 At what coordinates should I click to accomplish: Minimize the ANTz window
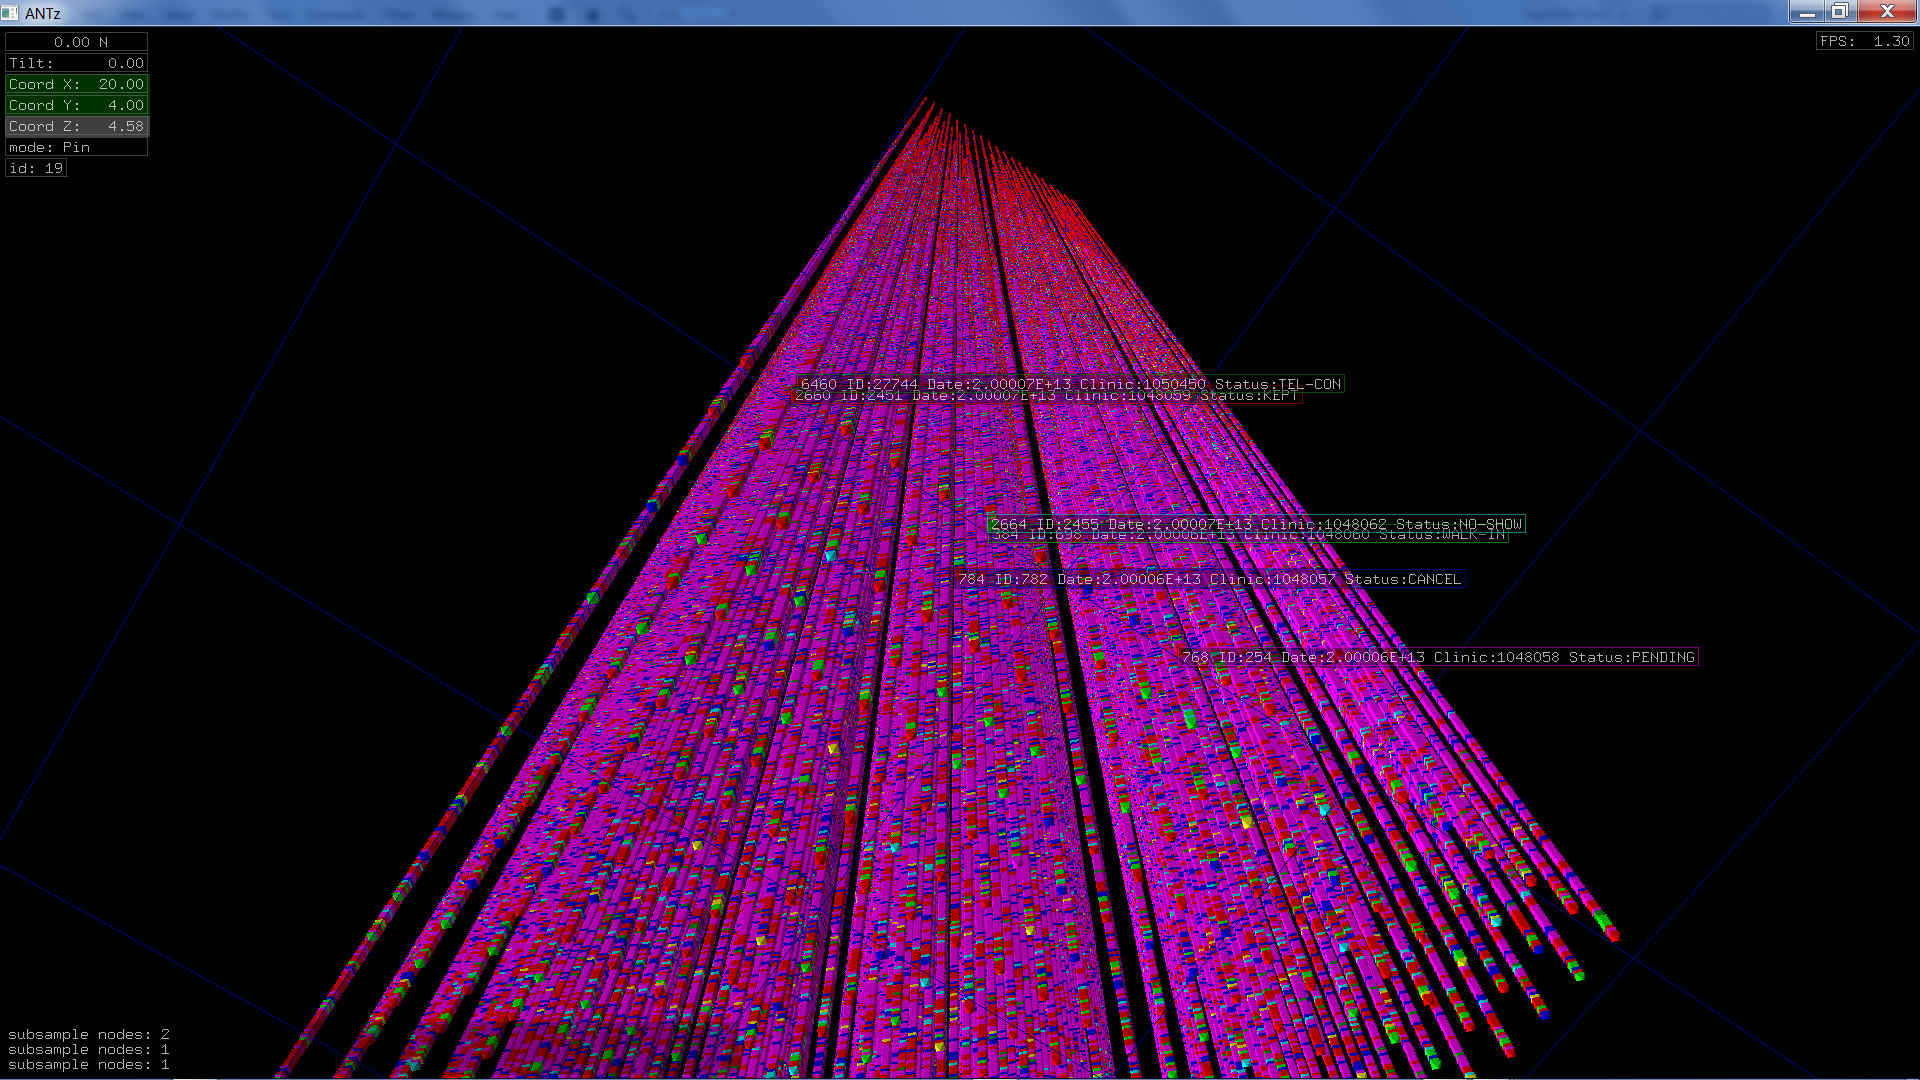1807,12
